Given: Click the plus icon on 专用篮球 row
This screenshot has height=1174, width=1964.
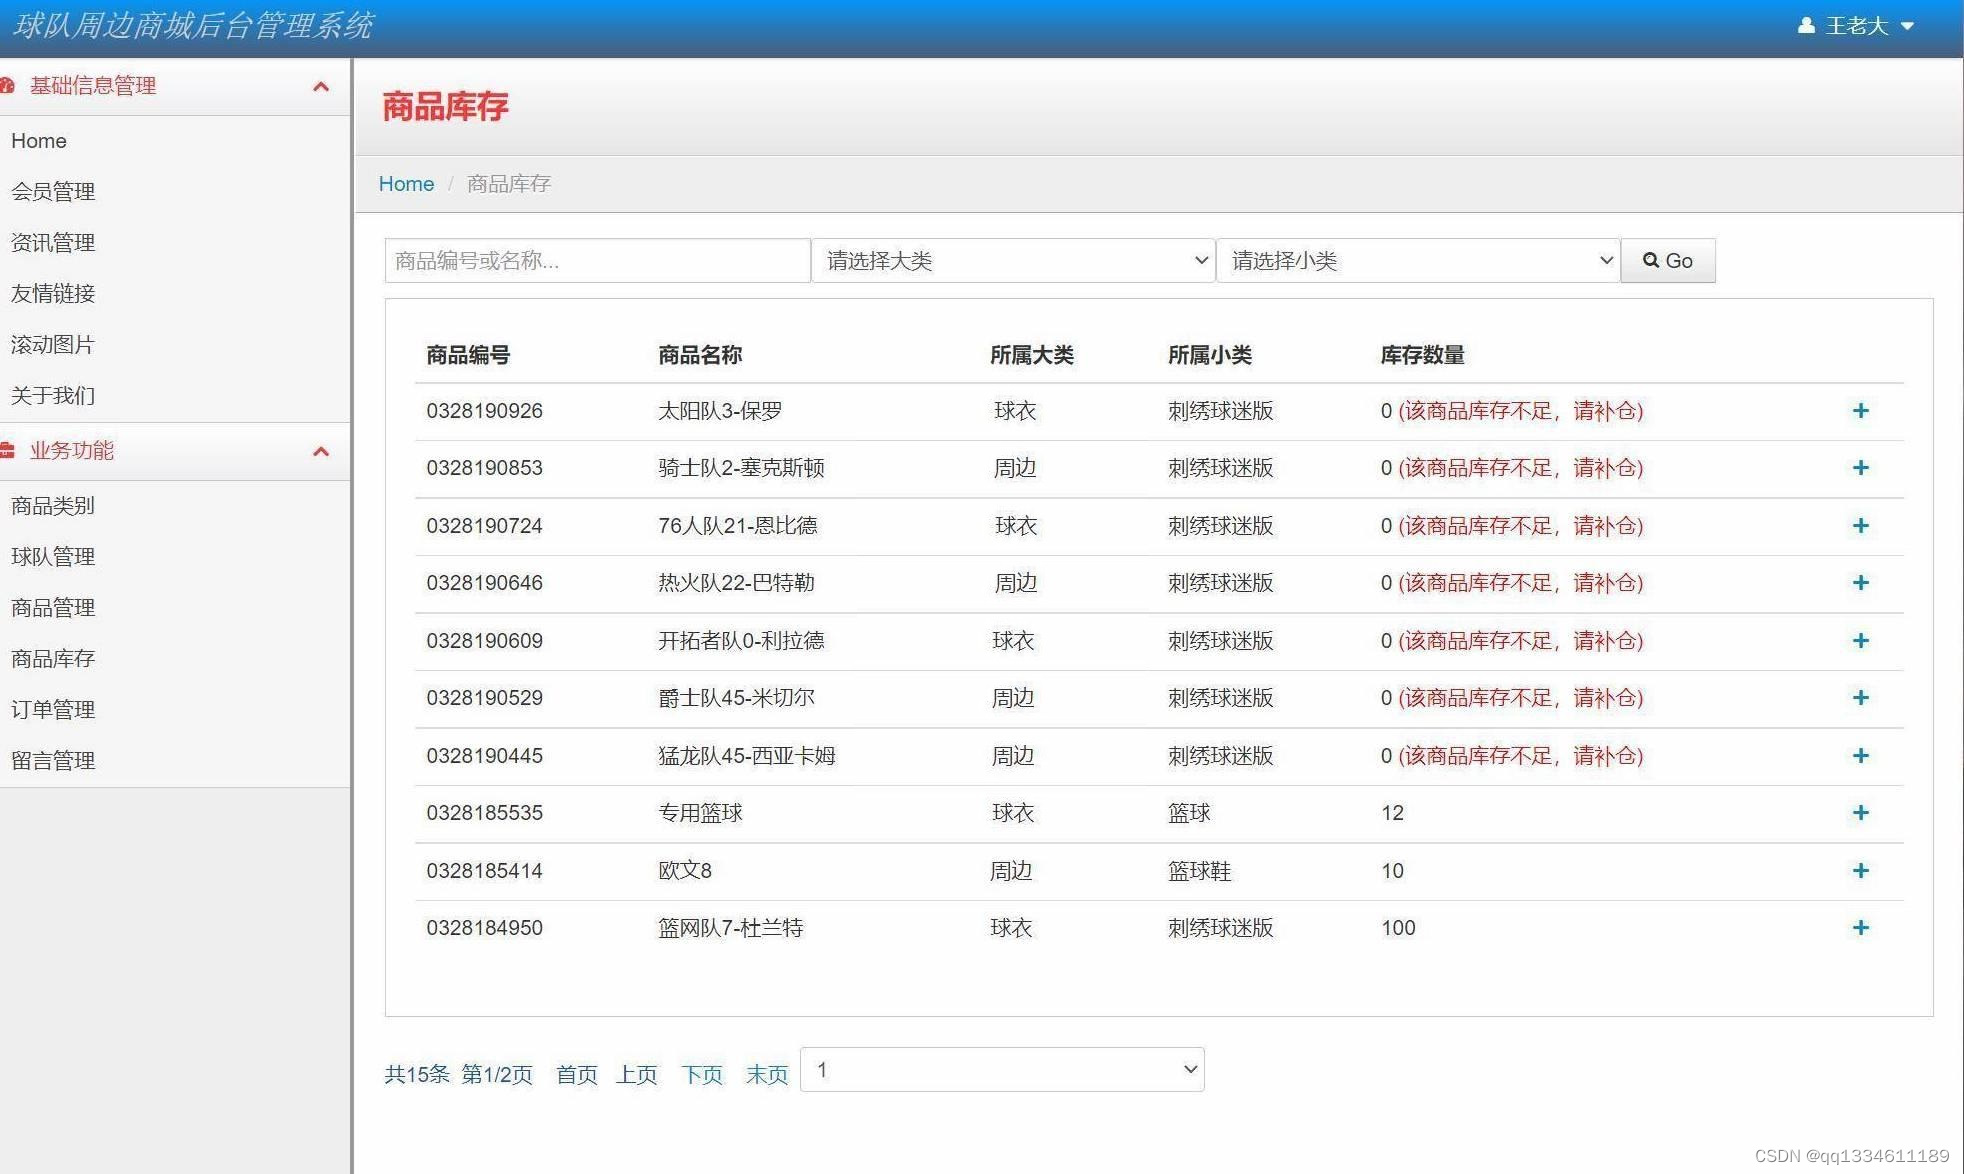Looking at the screenshot, I should click(1861, 813).
